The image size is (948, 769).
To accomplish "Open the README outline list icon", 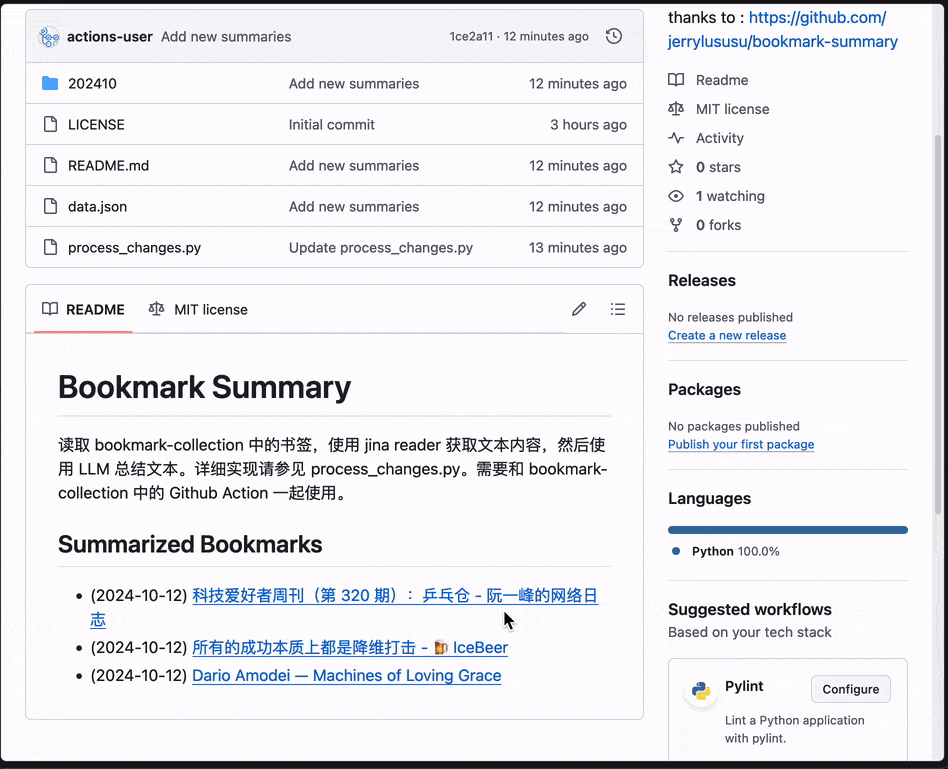I will pos(618,309).
